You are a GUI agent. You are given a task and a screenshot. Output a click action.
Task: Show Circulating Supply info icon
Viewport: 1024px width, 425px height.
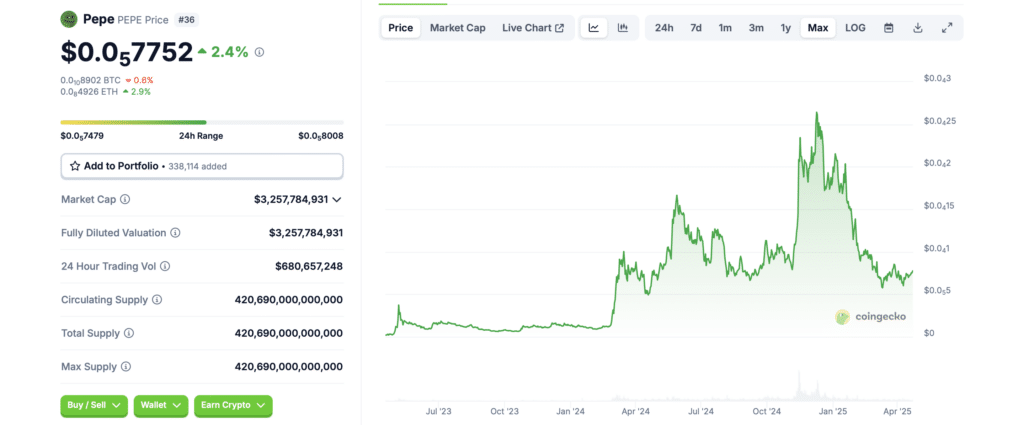click(157, 300)
